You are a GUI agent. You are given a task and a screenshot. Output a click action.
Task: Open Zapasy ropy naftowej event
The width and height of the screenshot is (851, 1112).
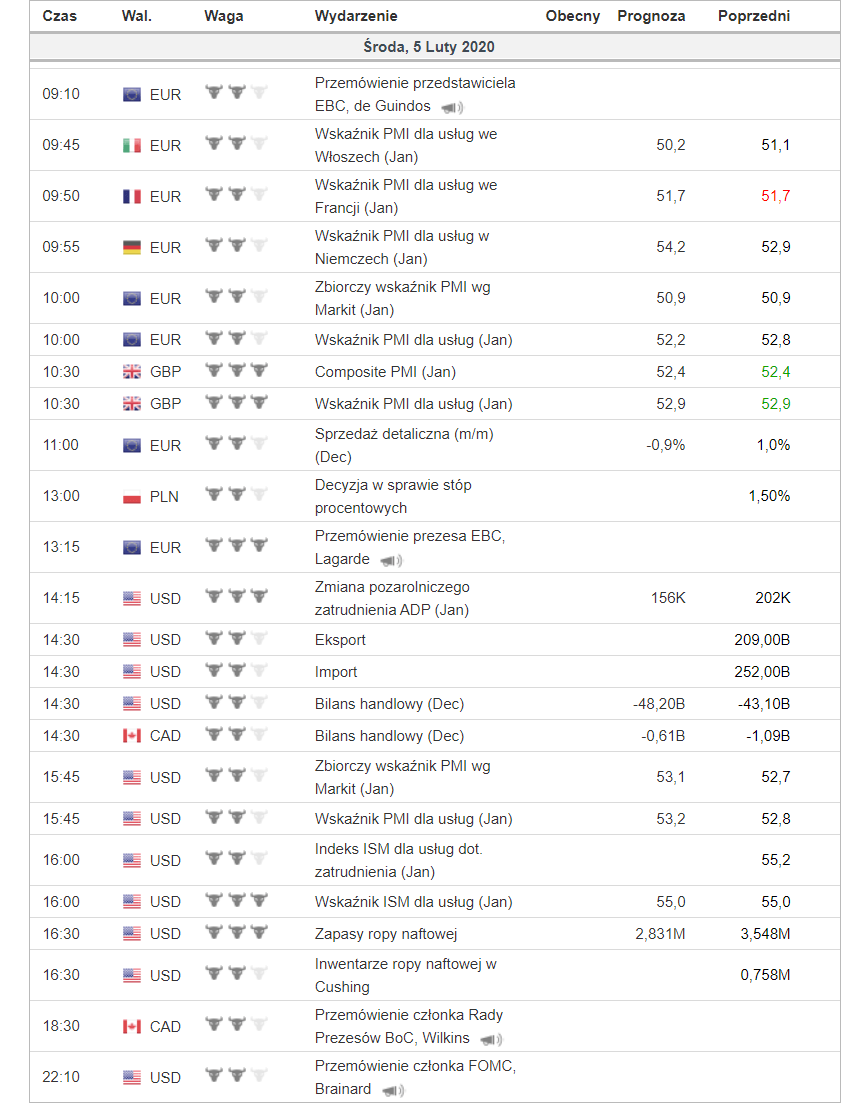(x=386, y=934)
